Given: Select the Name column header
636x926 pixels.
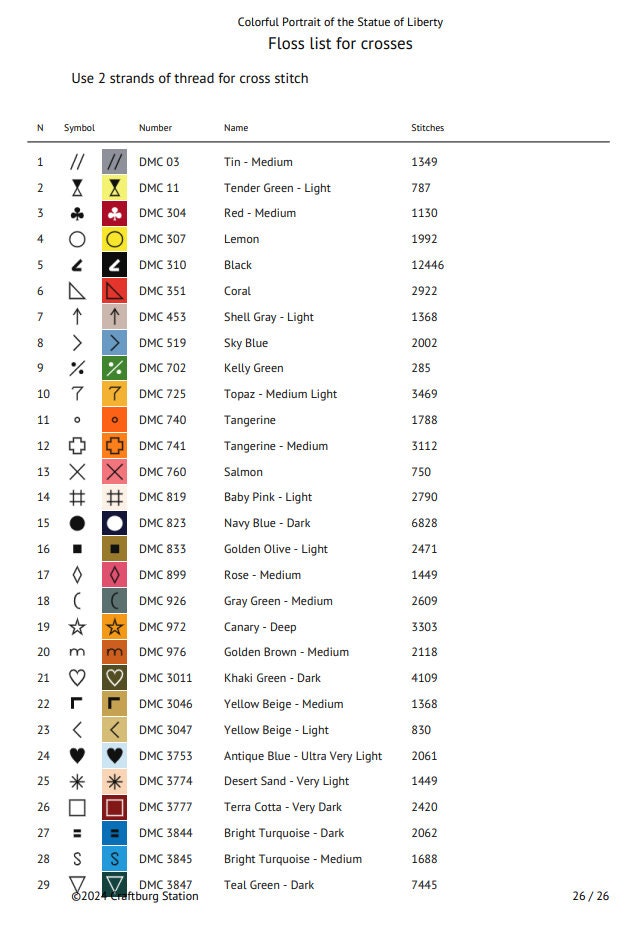Looking at the screenshot, I should [236, 128].
